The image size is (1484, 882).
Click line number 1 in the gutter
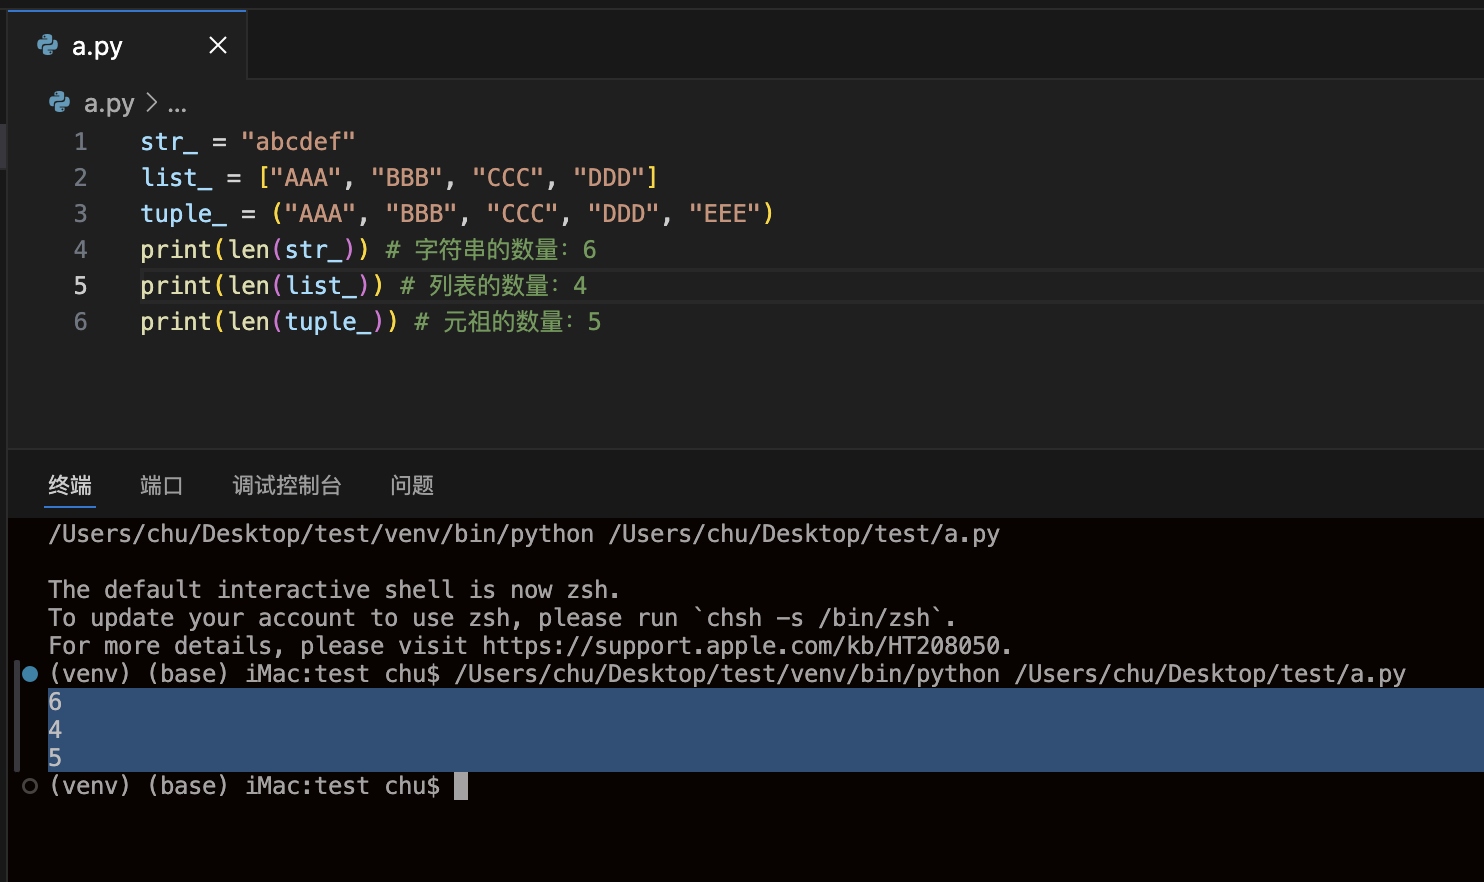(80, 142)
